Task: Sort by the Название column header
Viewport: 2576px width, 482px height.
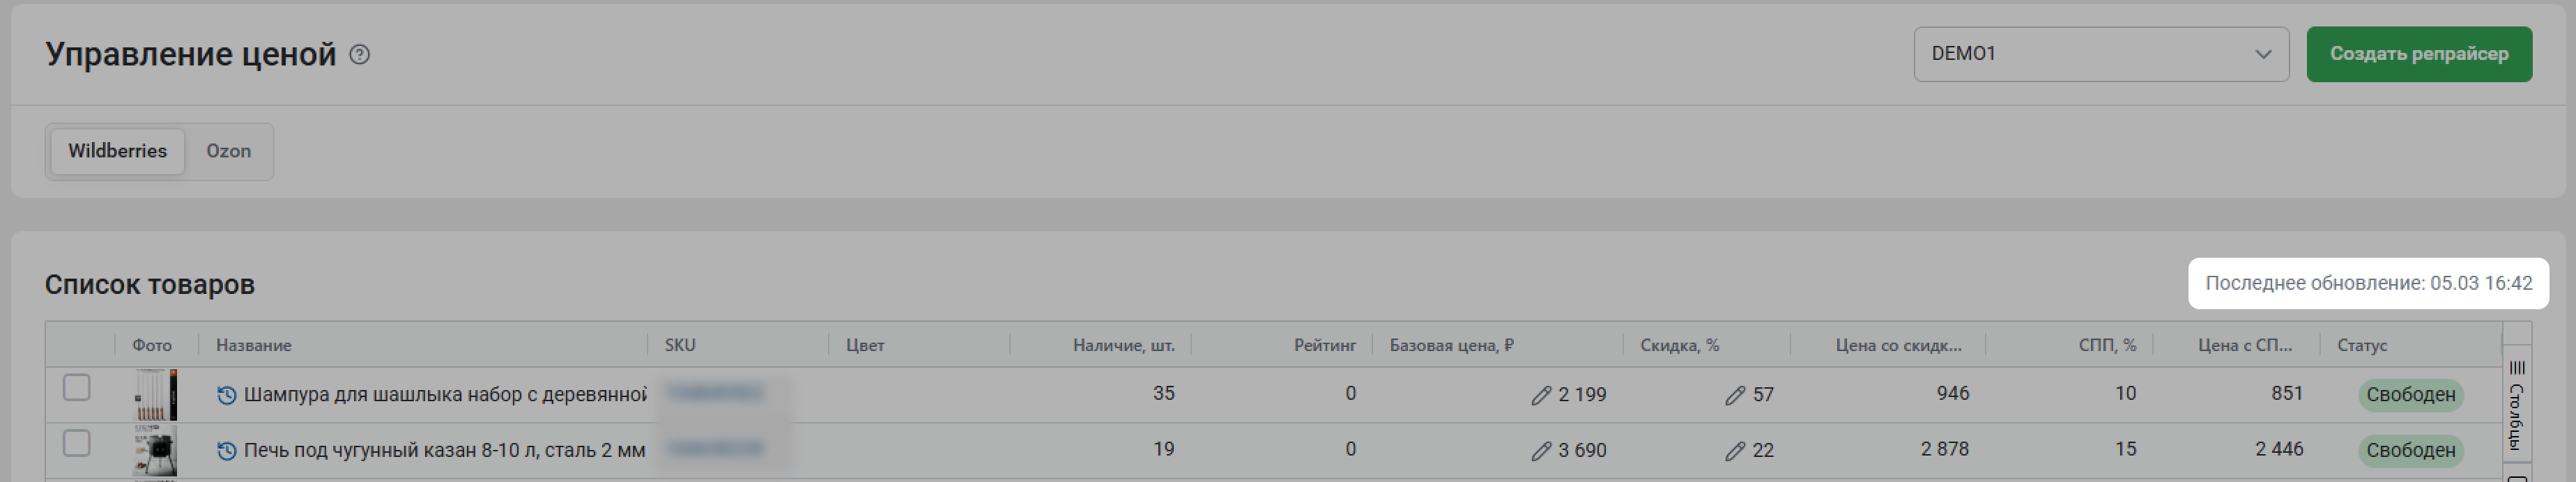Action: (254, 345)
